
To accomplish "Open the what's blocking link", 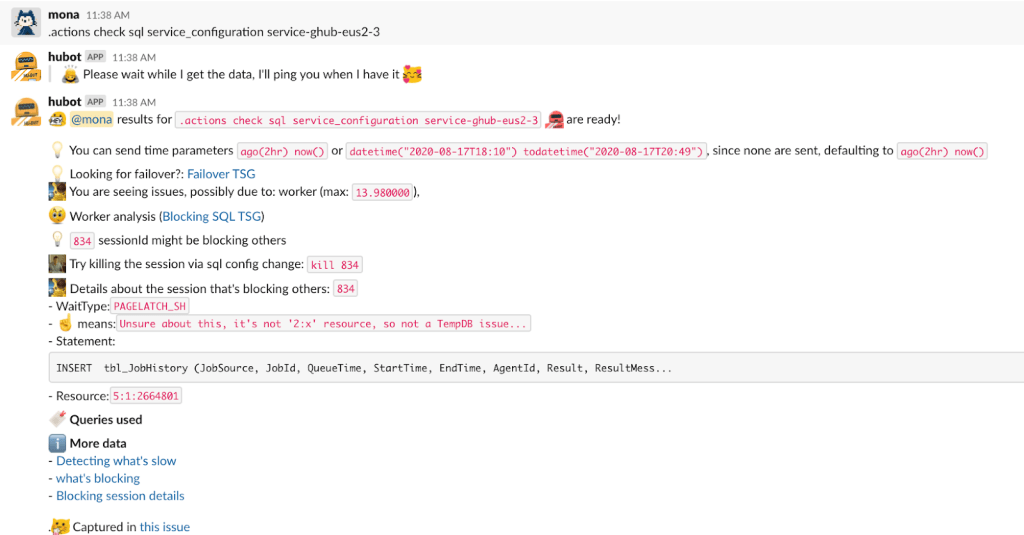I will tap(97, 478).
